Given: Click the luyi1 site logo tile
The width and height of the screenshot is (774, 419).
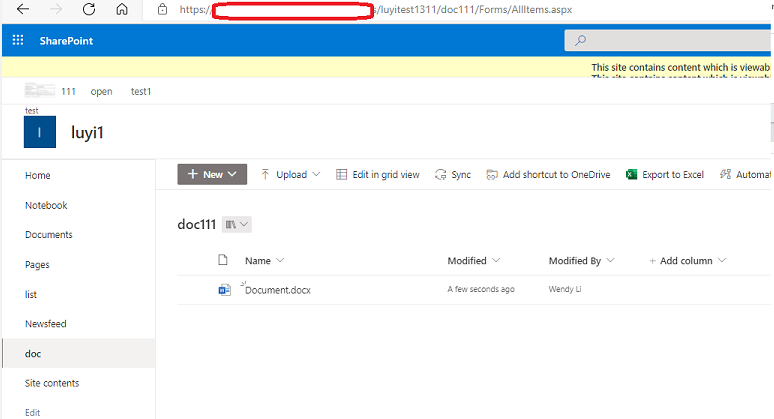Looking at the screenshot, I should [x=39, y=132].
